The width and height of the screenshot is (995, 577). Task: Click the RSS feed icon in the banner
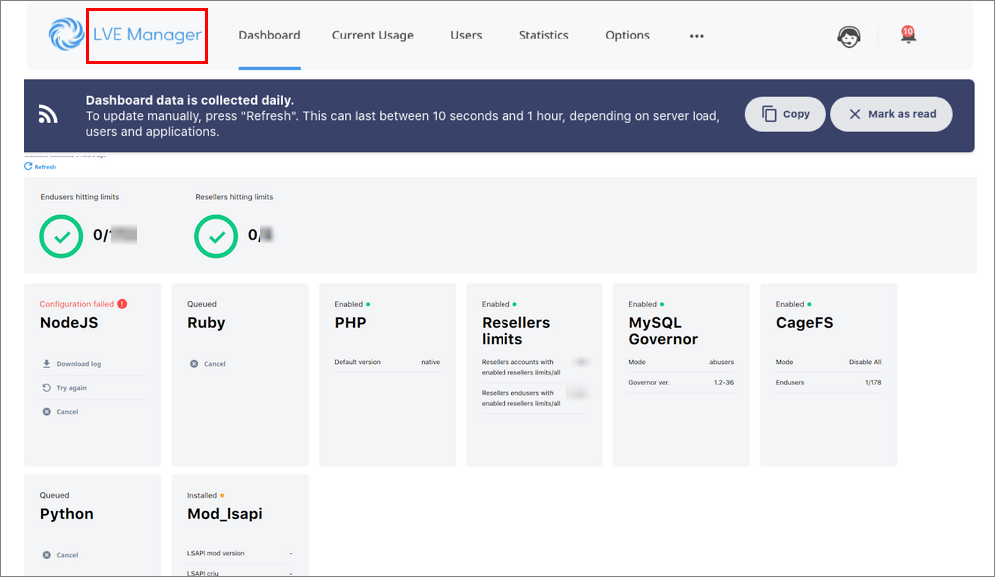[x=48, y=114]
